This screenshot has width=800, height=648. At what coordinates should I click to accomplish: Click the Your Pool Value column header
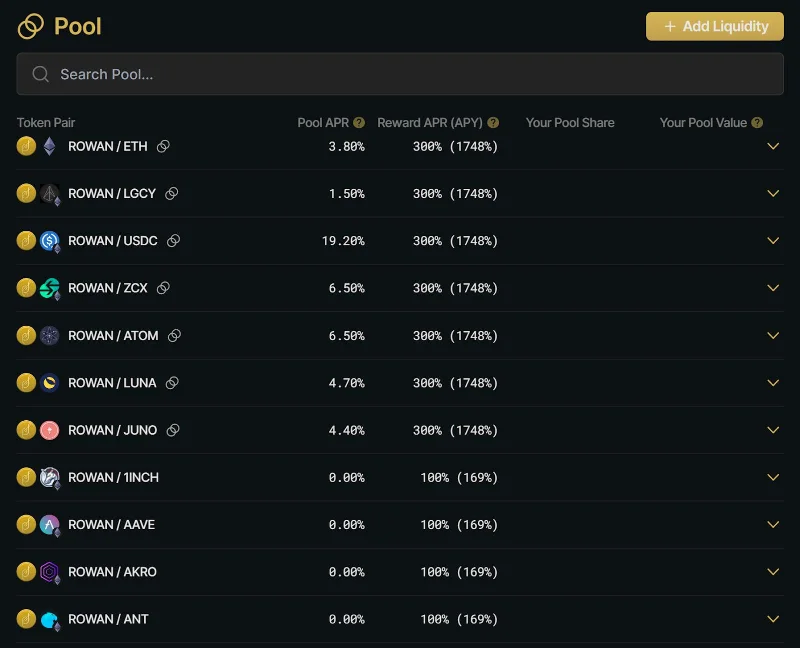tap(703, 122)
